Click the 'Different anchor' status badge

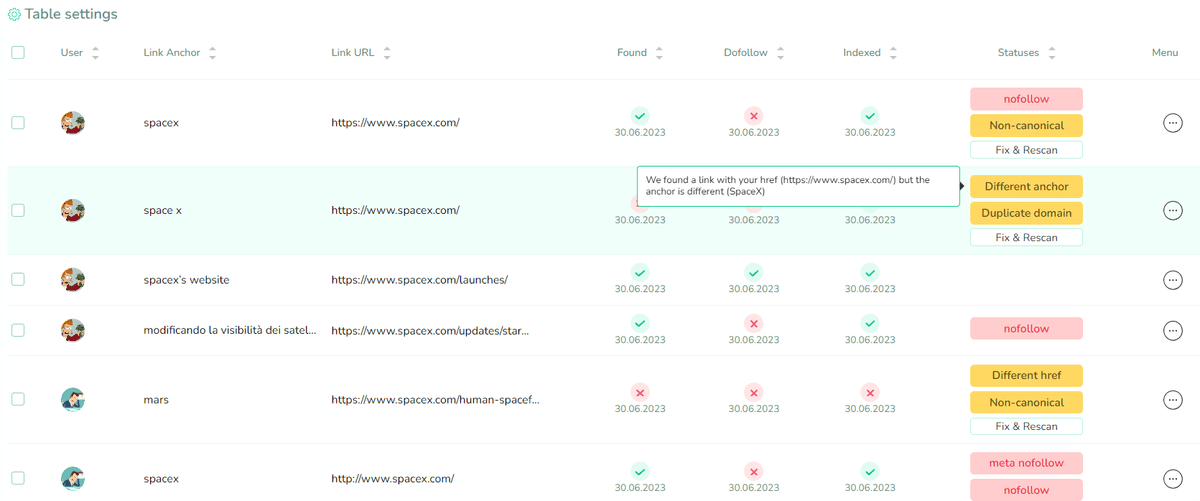point(1026,186)
